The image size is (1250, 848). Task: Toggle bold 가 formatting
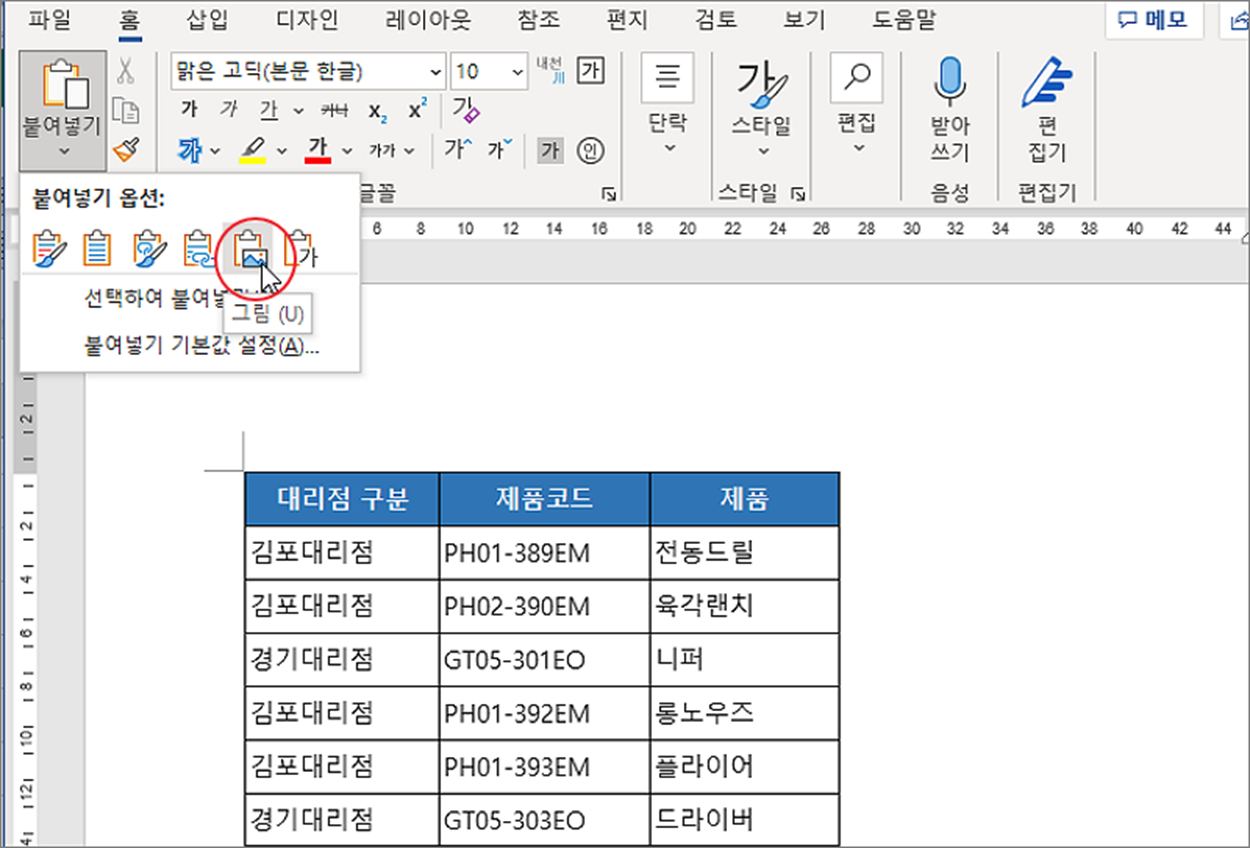pos(189,110)
